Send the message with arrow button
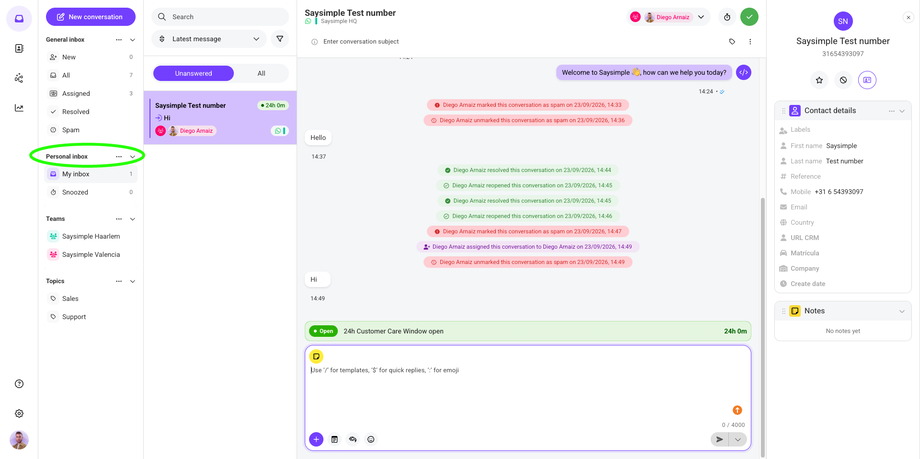The image size is (920, 459). pyautogui.click(x=719, y=439)
